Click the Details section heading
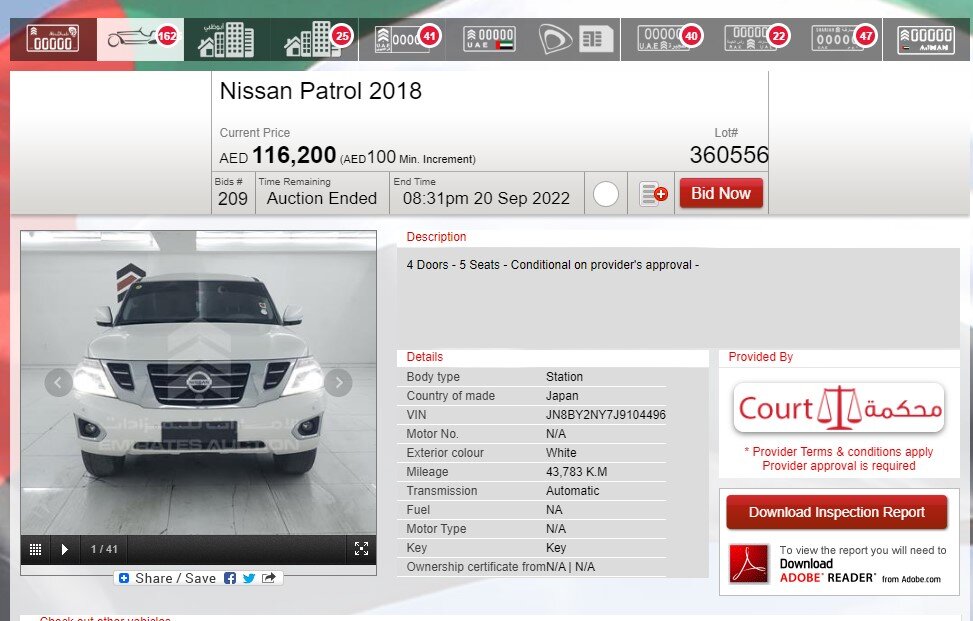973x621 pixels. click(424, 357)
